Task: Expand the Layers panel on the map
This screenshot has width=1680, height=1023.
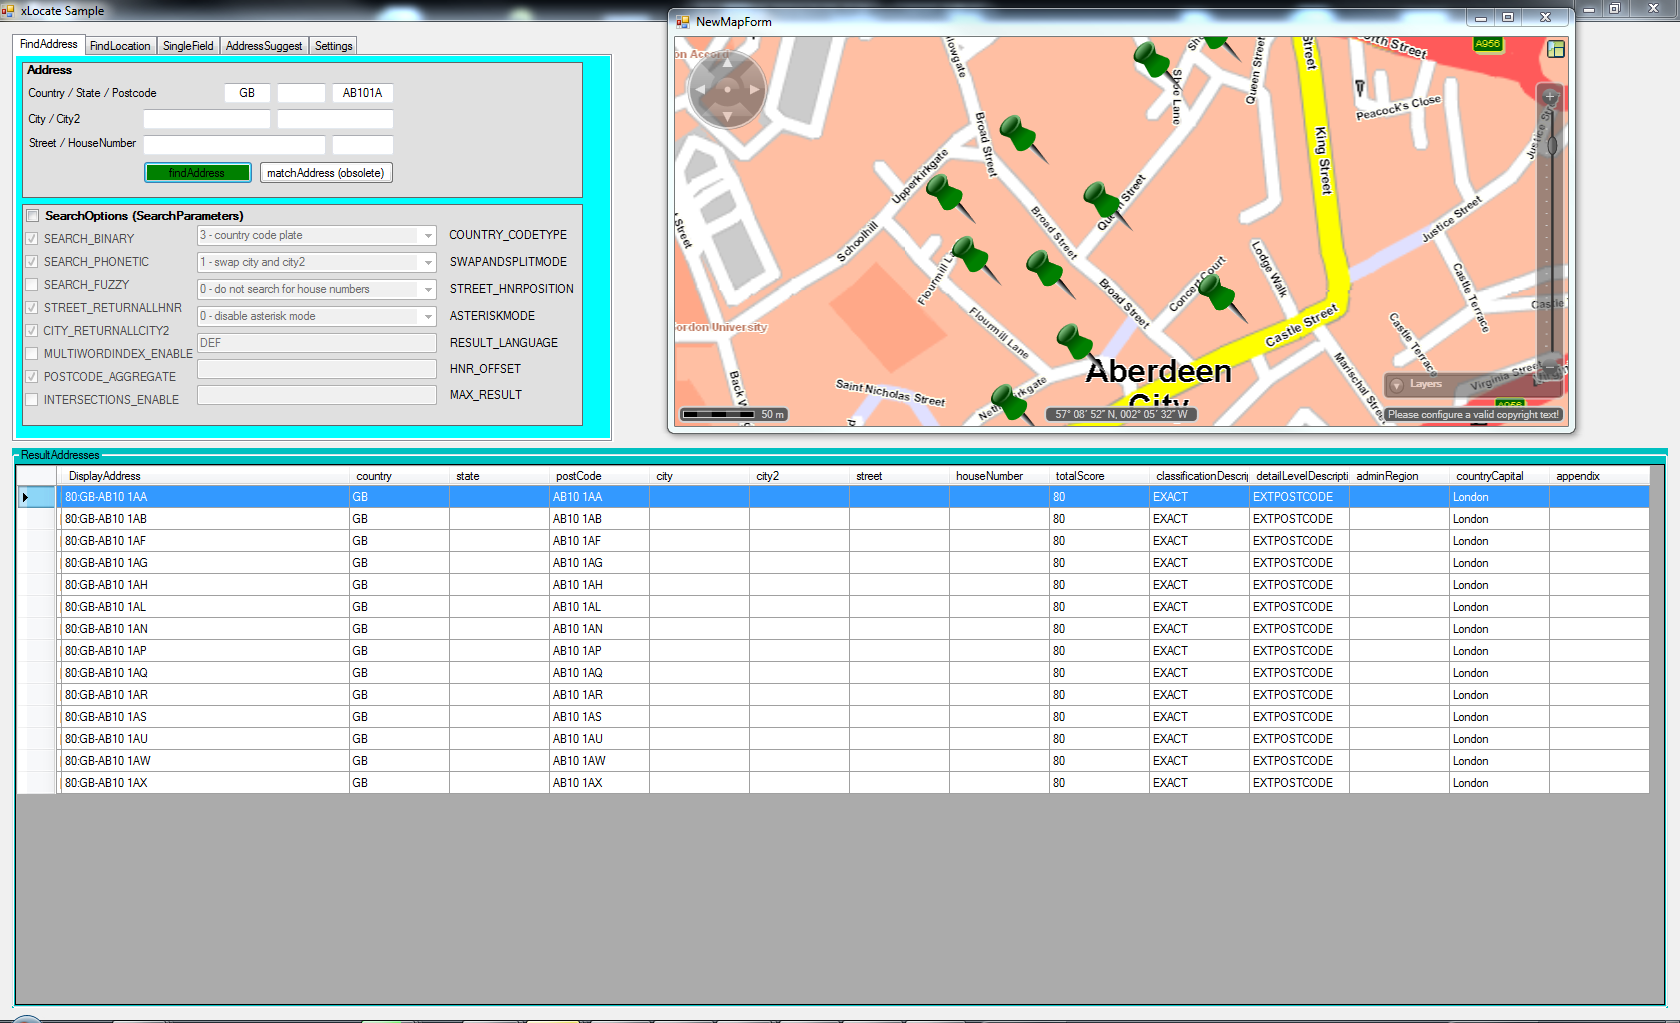Action: click(x=1397, y=385)
